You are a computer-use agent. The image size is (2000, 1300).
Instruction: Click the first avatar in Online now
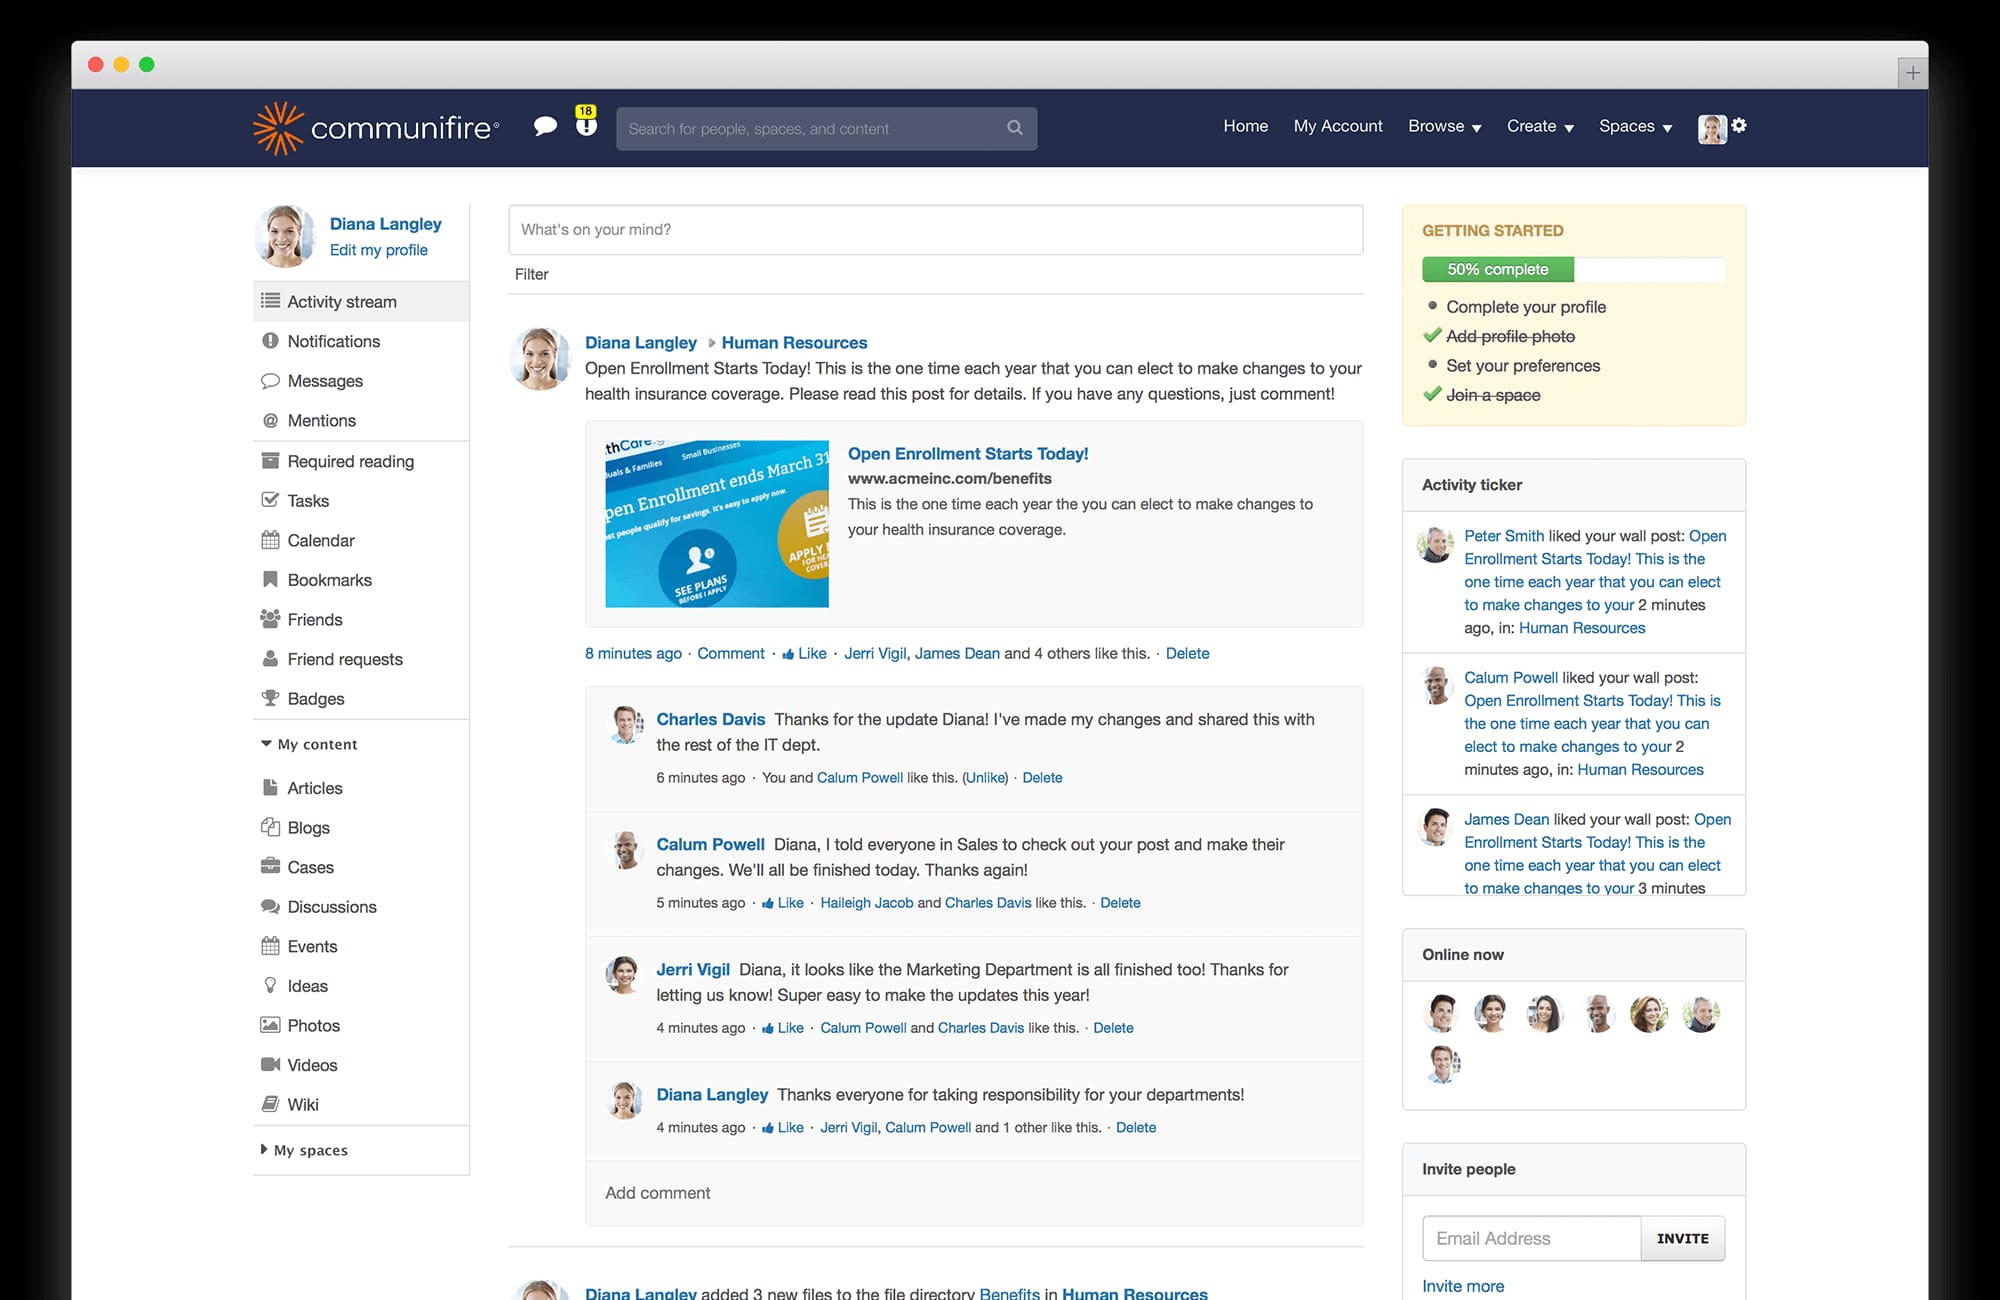(x=1441, y=1013)
